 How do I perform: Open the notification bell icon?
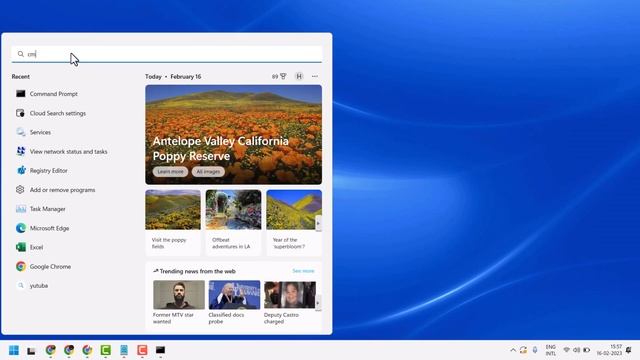tap(629, 350)
